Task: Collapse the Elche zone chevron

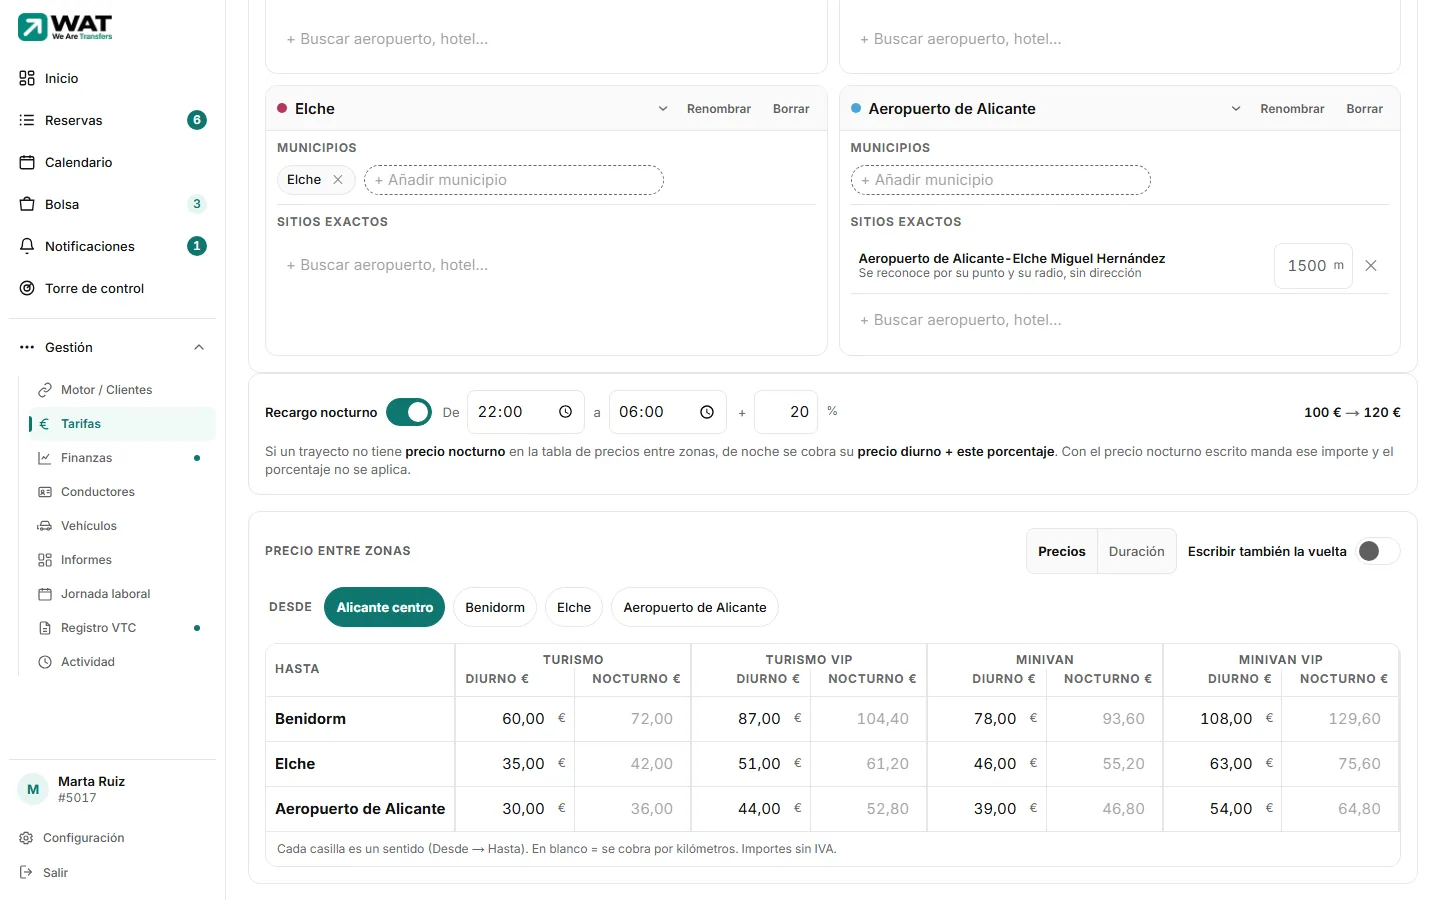Action: tap(662, 109)
